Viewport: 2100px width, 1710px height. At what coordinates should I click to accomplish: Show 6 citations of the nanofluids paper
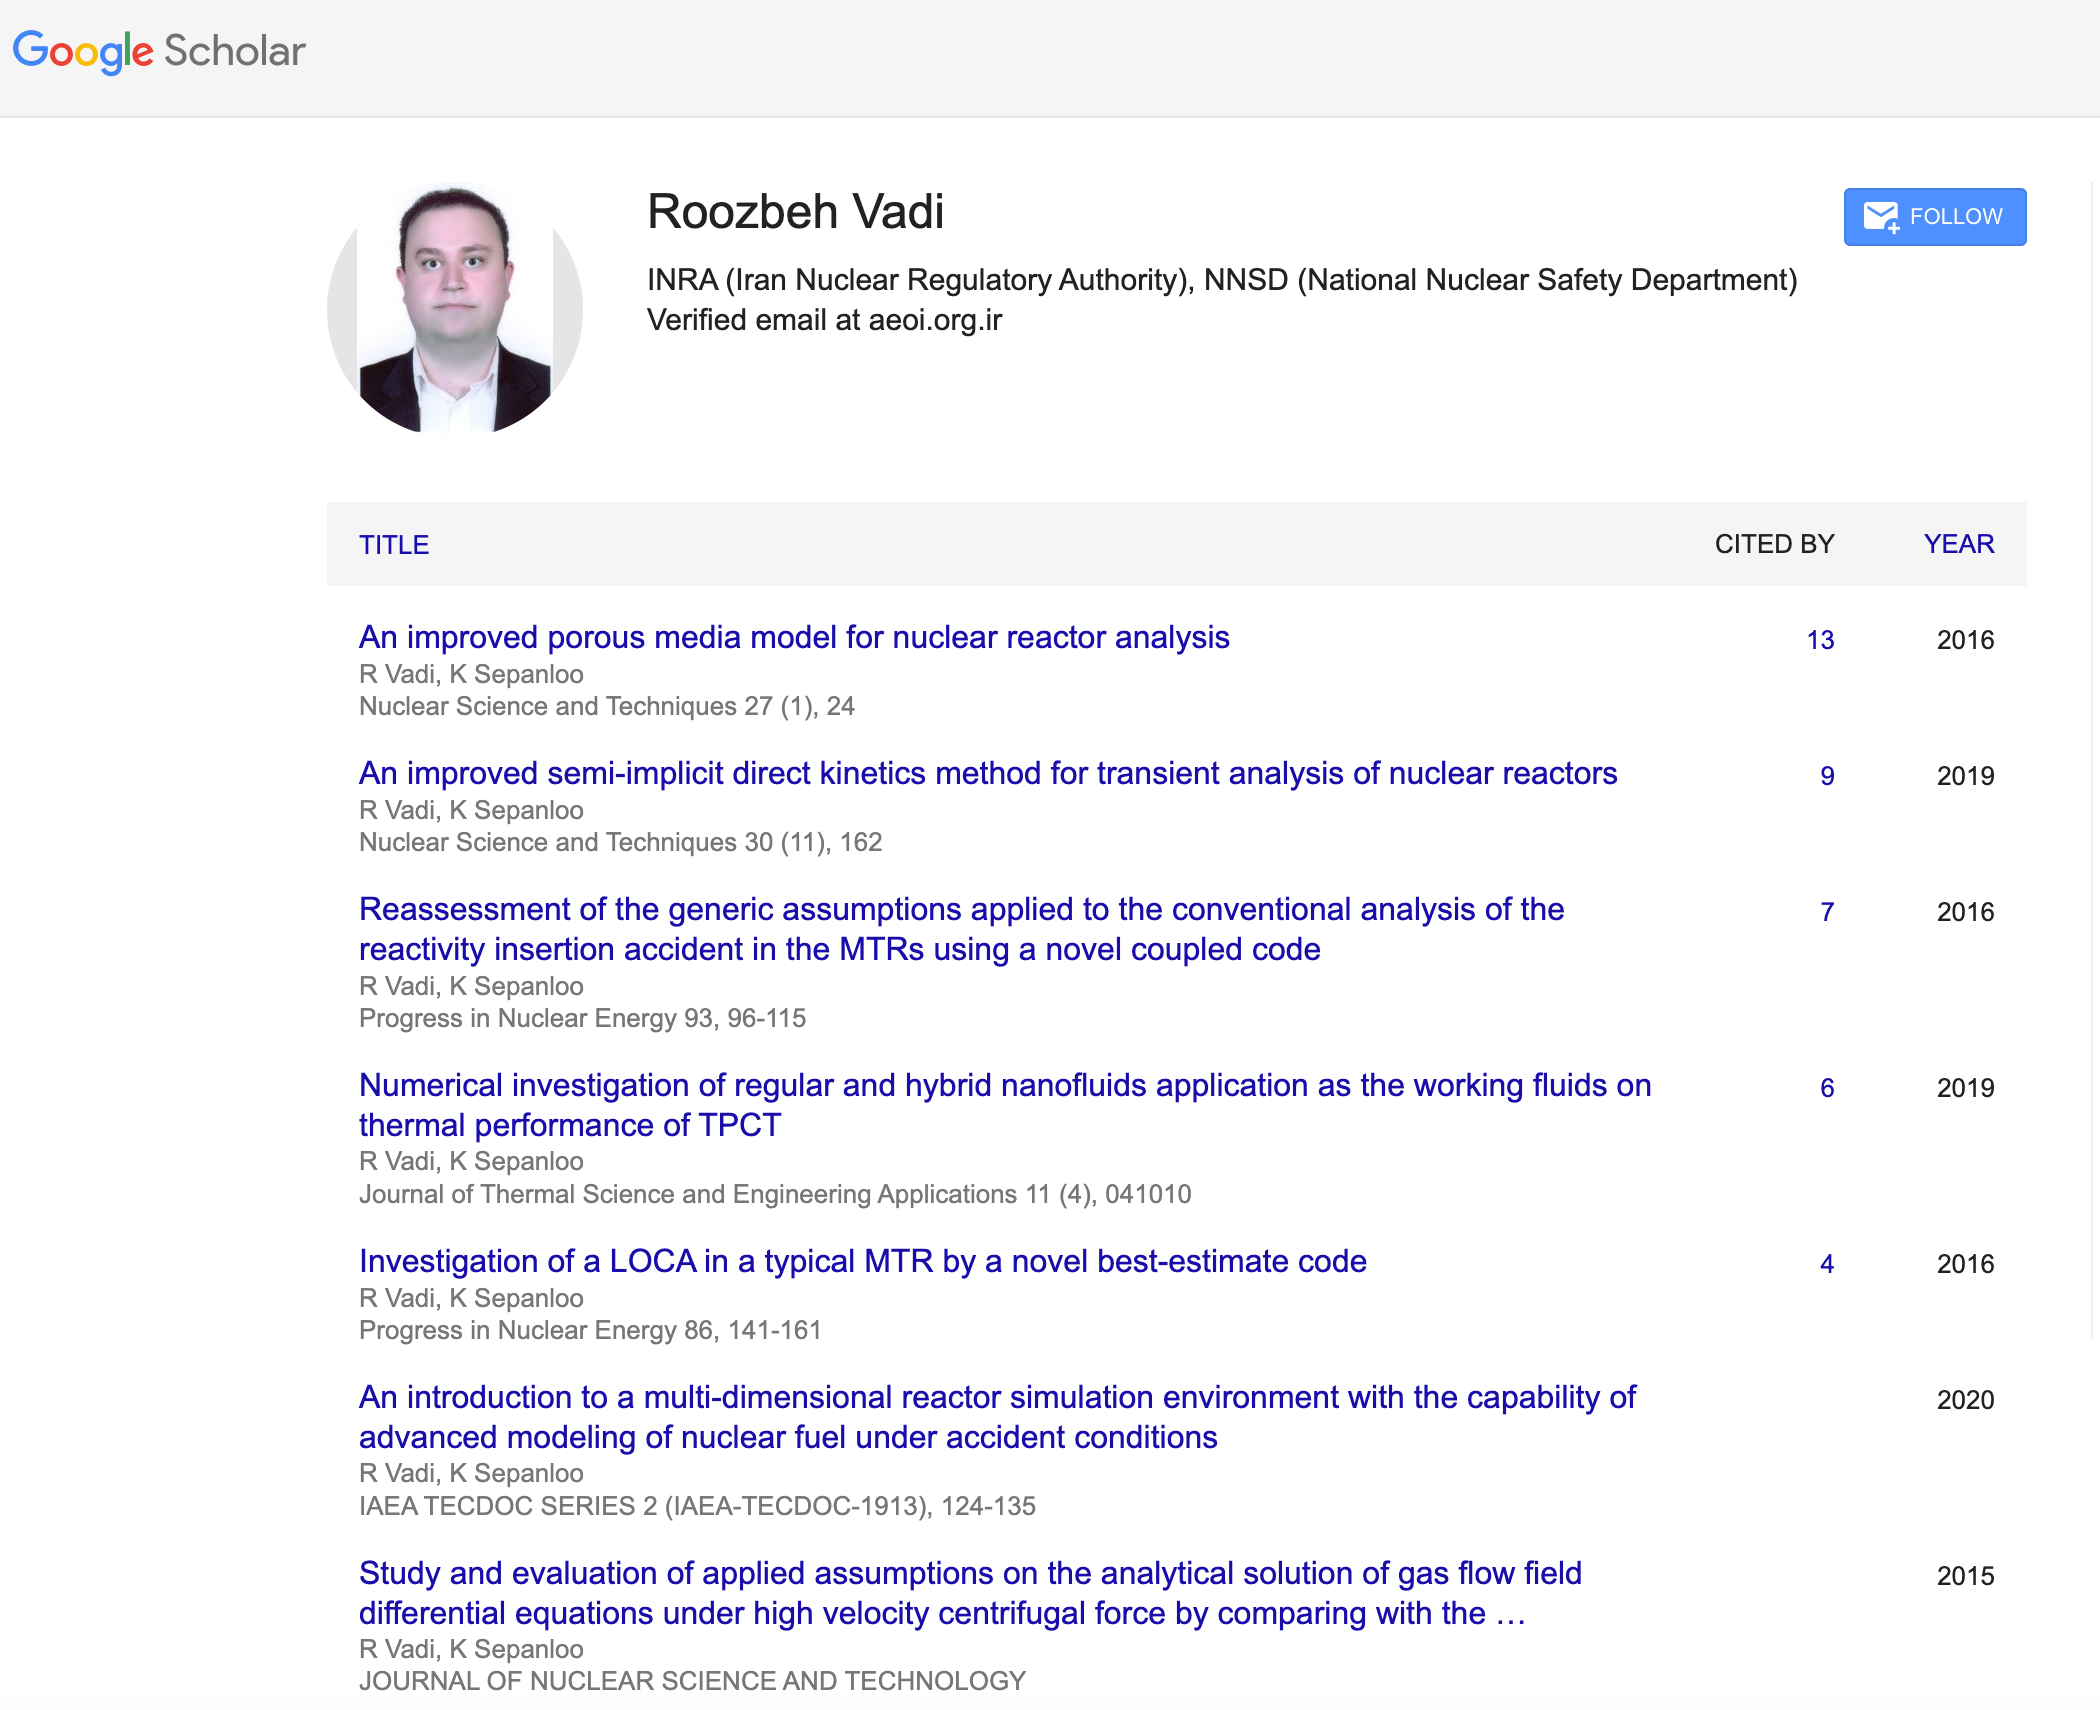1826,1088
